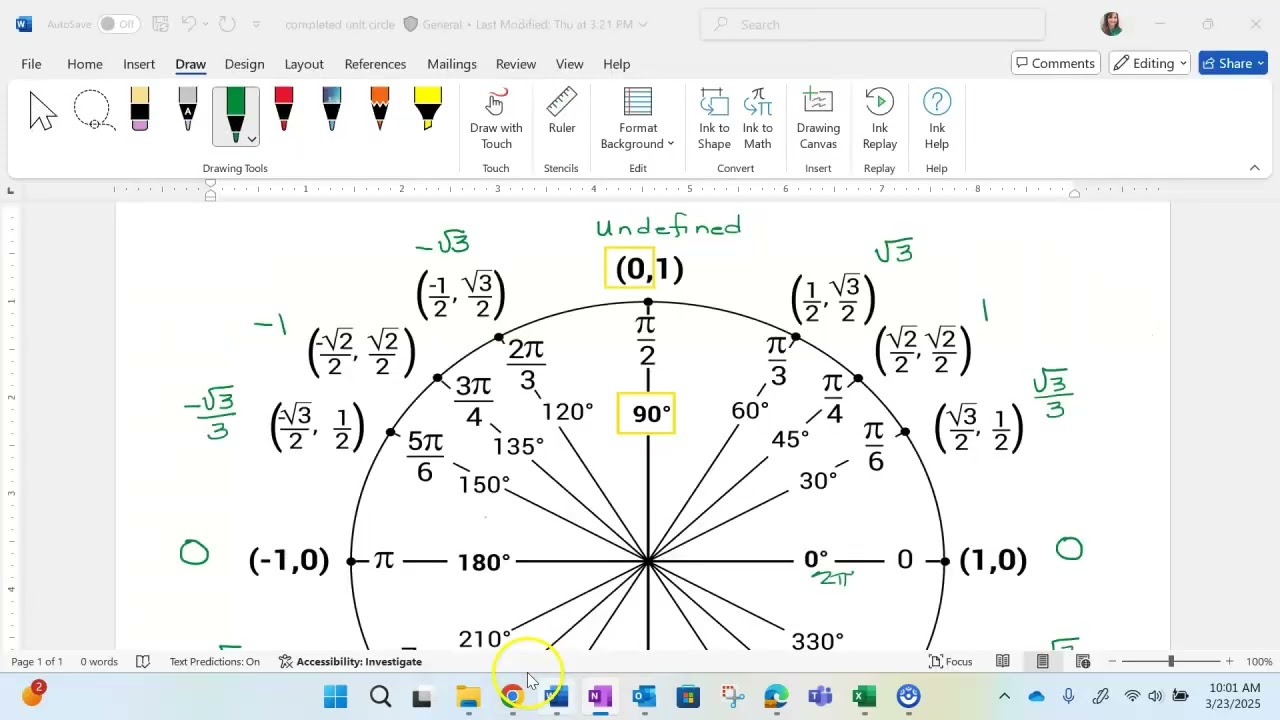Choose the arrow Select tool
The height and width of the screenshot is (720, 1280).
tap(43, 111)
